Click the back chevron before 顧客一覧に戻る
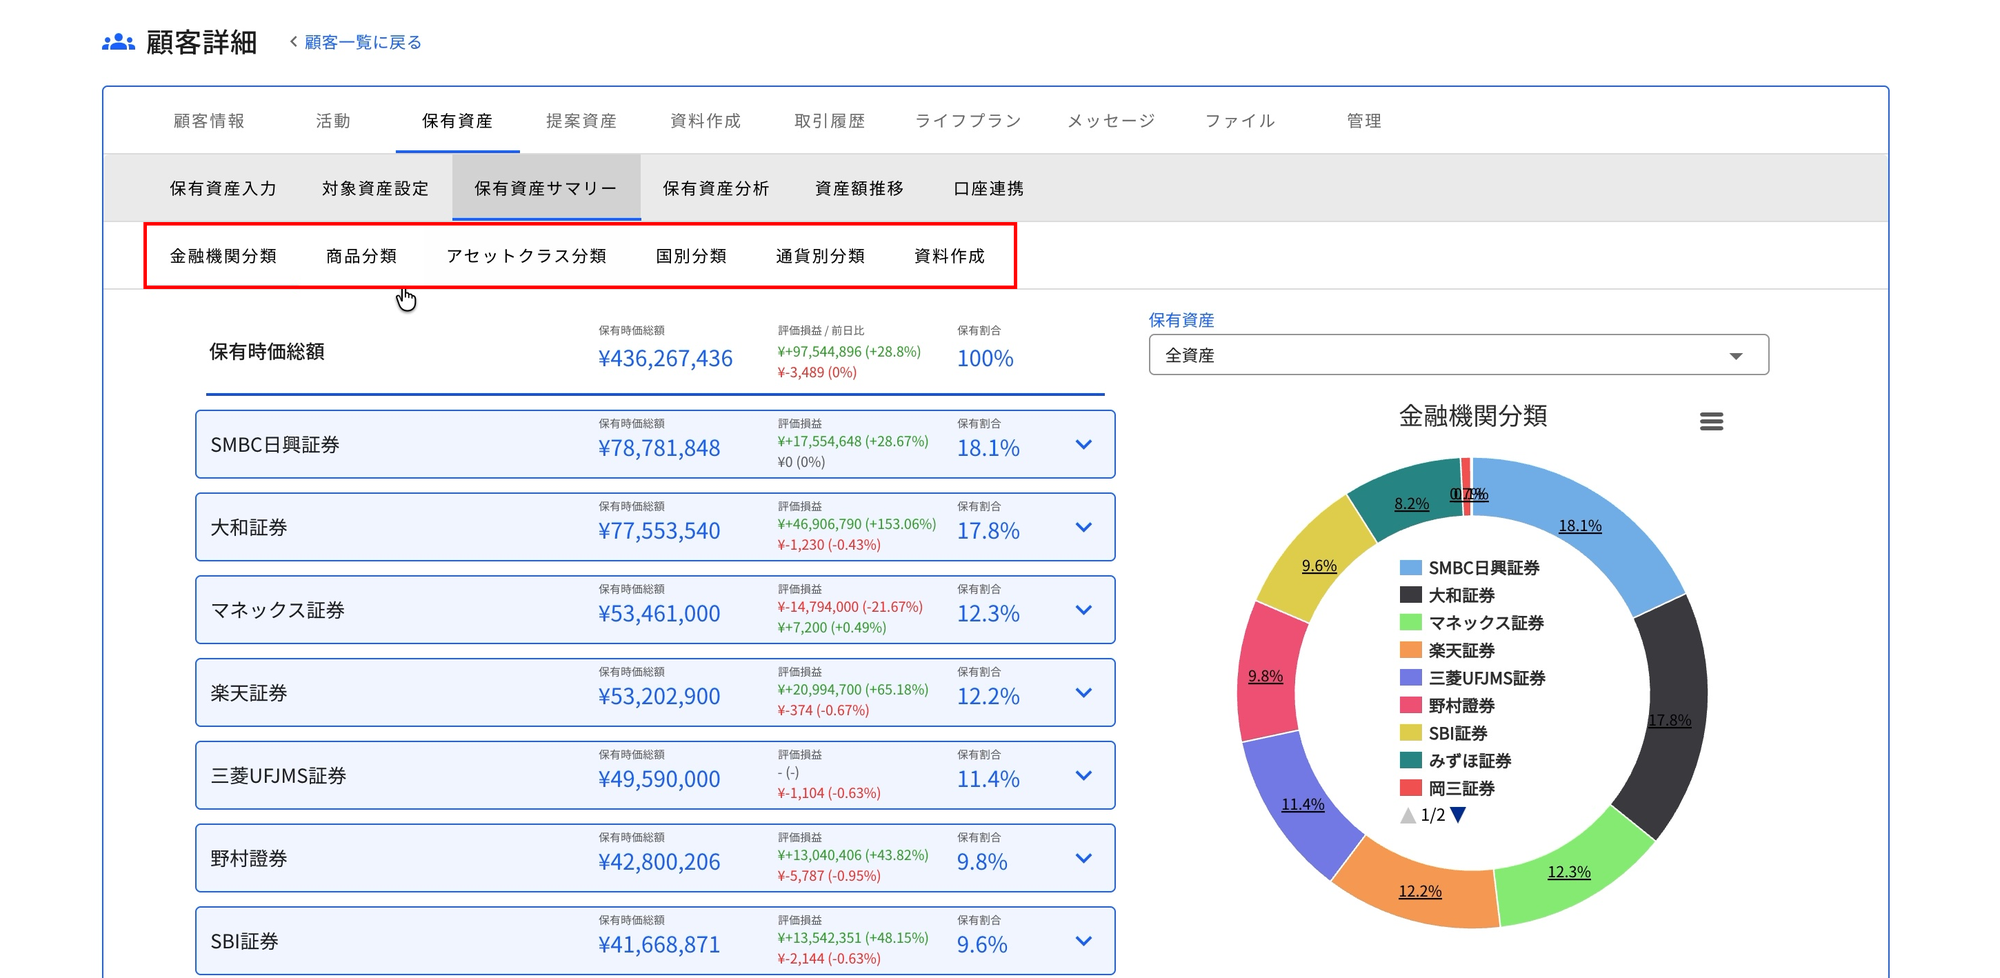This screenshot has width=2000, height=978. click(x=293, y=42)
